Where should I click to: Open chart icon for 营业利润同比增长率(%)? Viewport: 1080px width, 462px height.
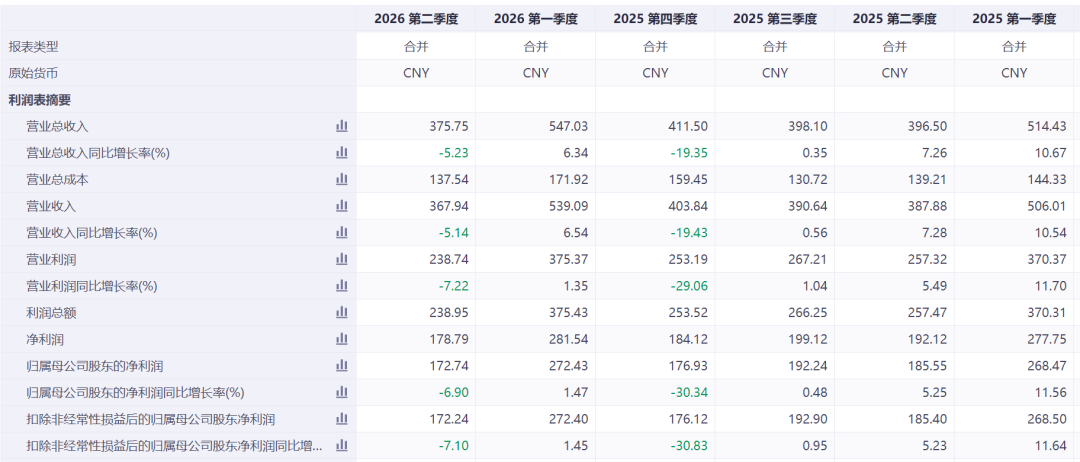tap(341, 286)
